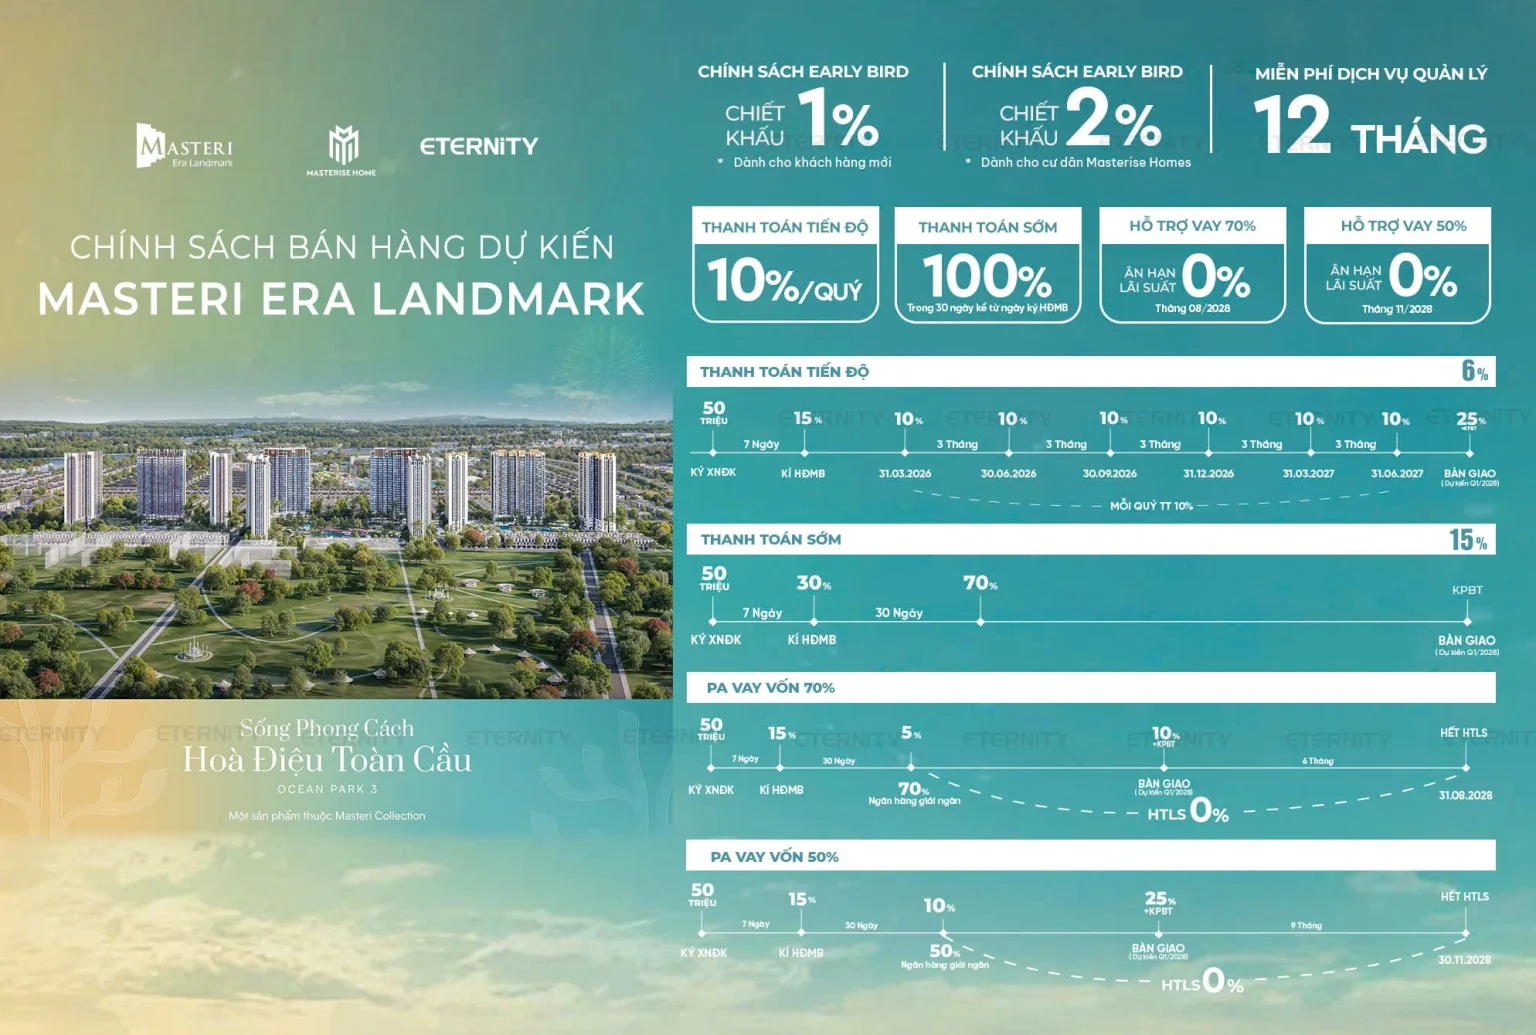The height and width of the screenshot is (1035, 1536).
Task: Click the 2% early bird discount figure
Action: click(x=1113, y=119)
